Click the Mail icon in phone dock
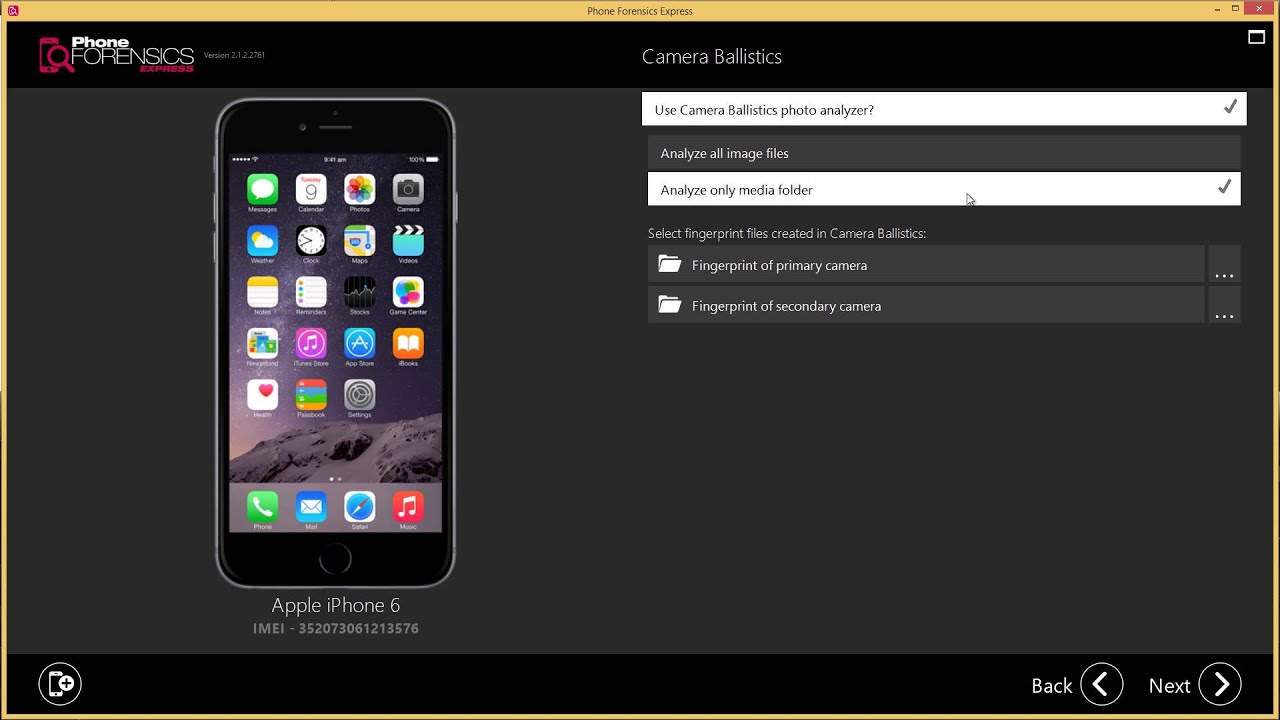The image size is (1280, 720). coord(311,507)
